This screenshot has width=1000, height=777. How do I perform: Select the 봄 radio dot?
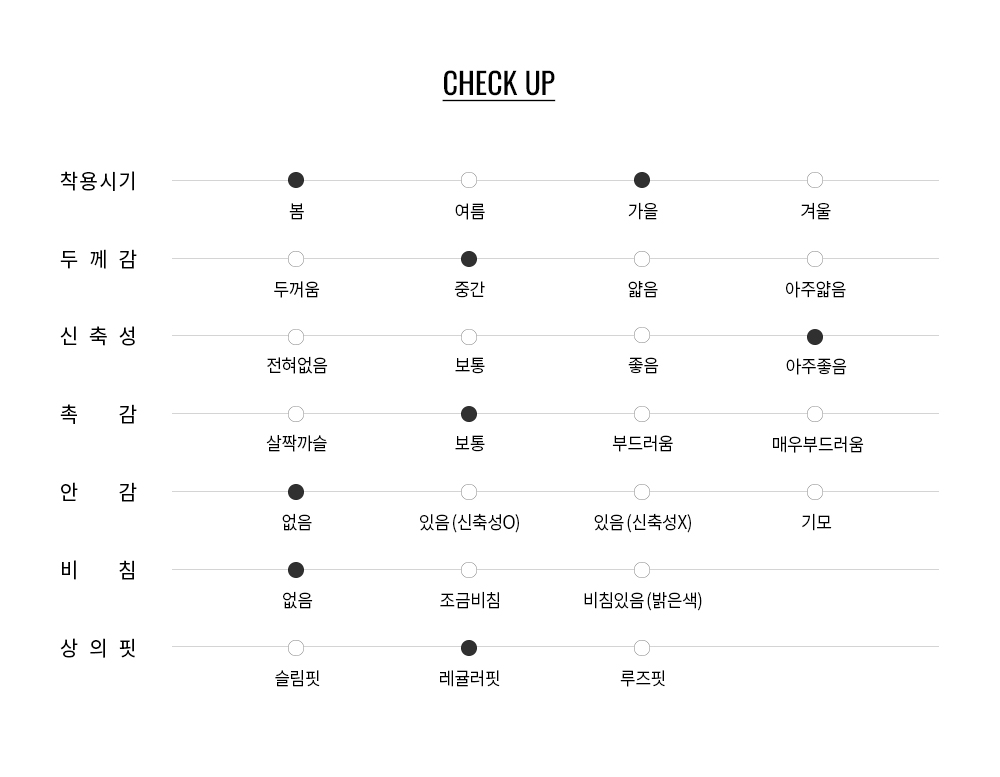tap(296, 180)
